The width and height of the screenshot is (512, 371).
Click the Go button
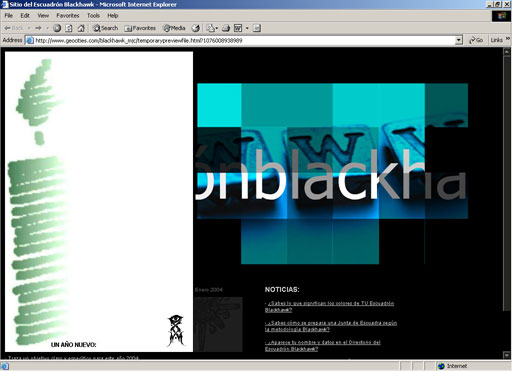476,40
